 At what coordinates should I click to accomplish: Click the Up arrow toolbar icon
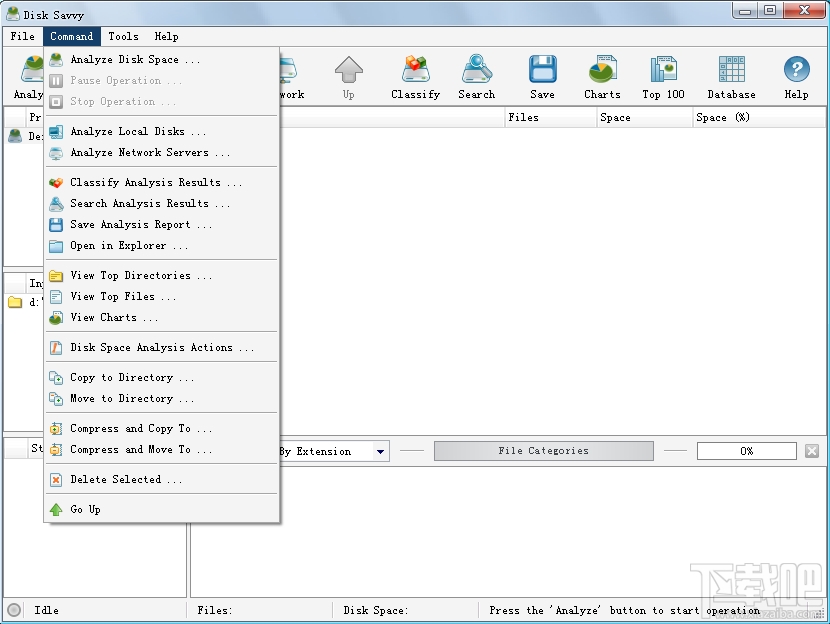pos(348,70)
